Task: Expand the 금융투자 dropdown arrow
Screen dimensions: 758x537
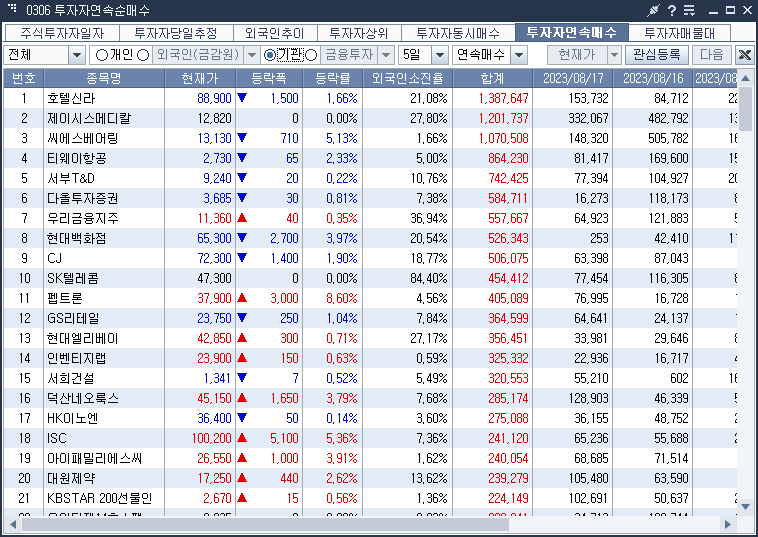Action: [x=386, y=55]
